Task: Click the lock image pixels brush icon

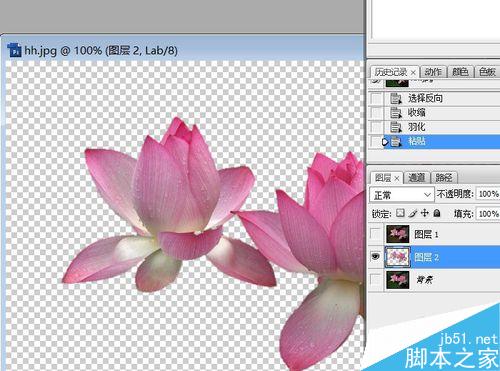Action: pyautogui.click(x=413, y=213)
